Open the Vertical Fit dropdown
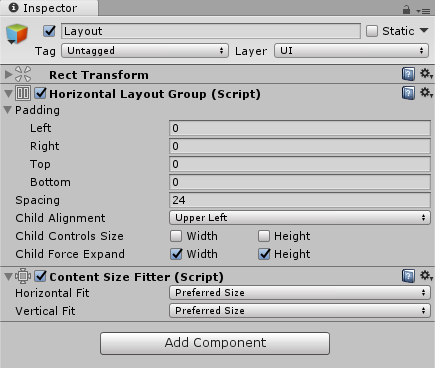The width and height of the screenshot is (435, 368). [x=300, y=311]
